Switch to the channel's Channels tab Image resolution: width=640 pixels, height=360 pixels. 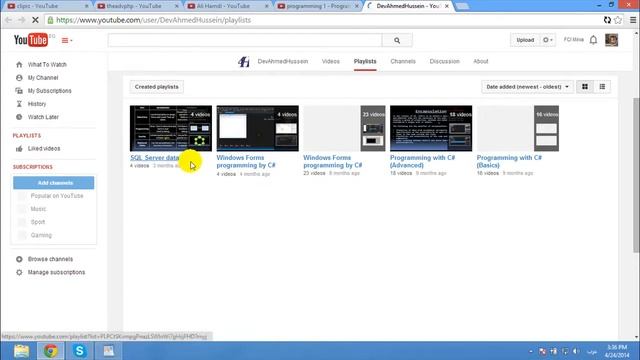403,61
